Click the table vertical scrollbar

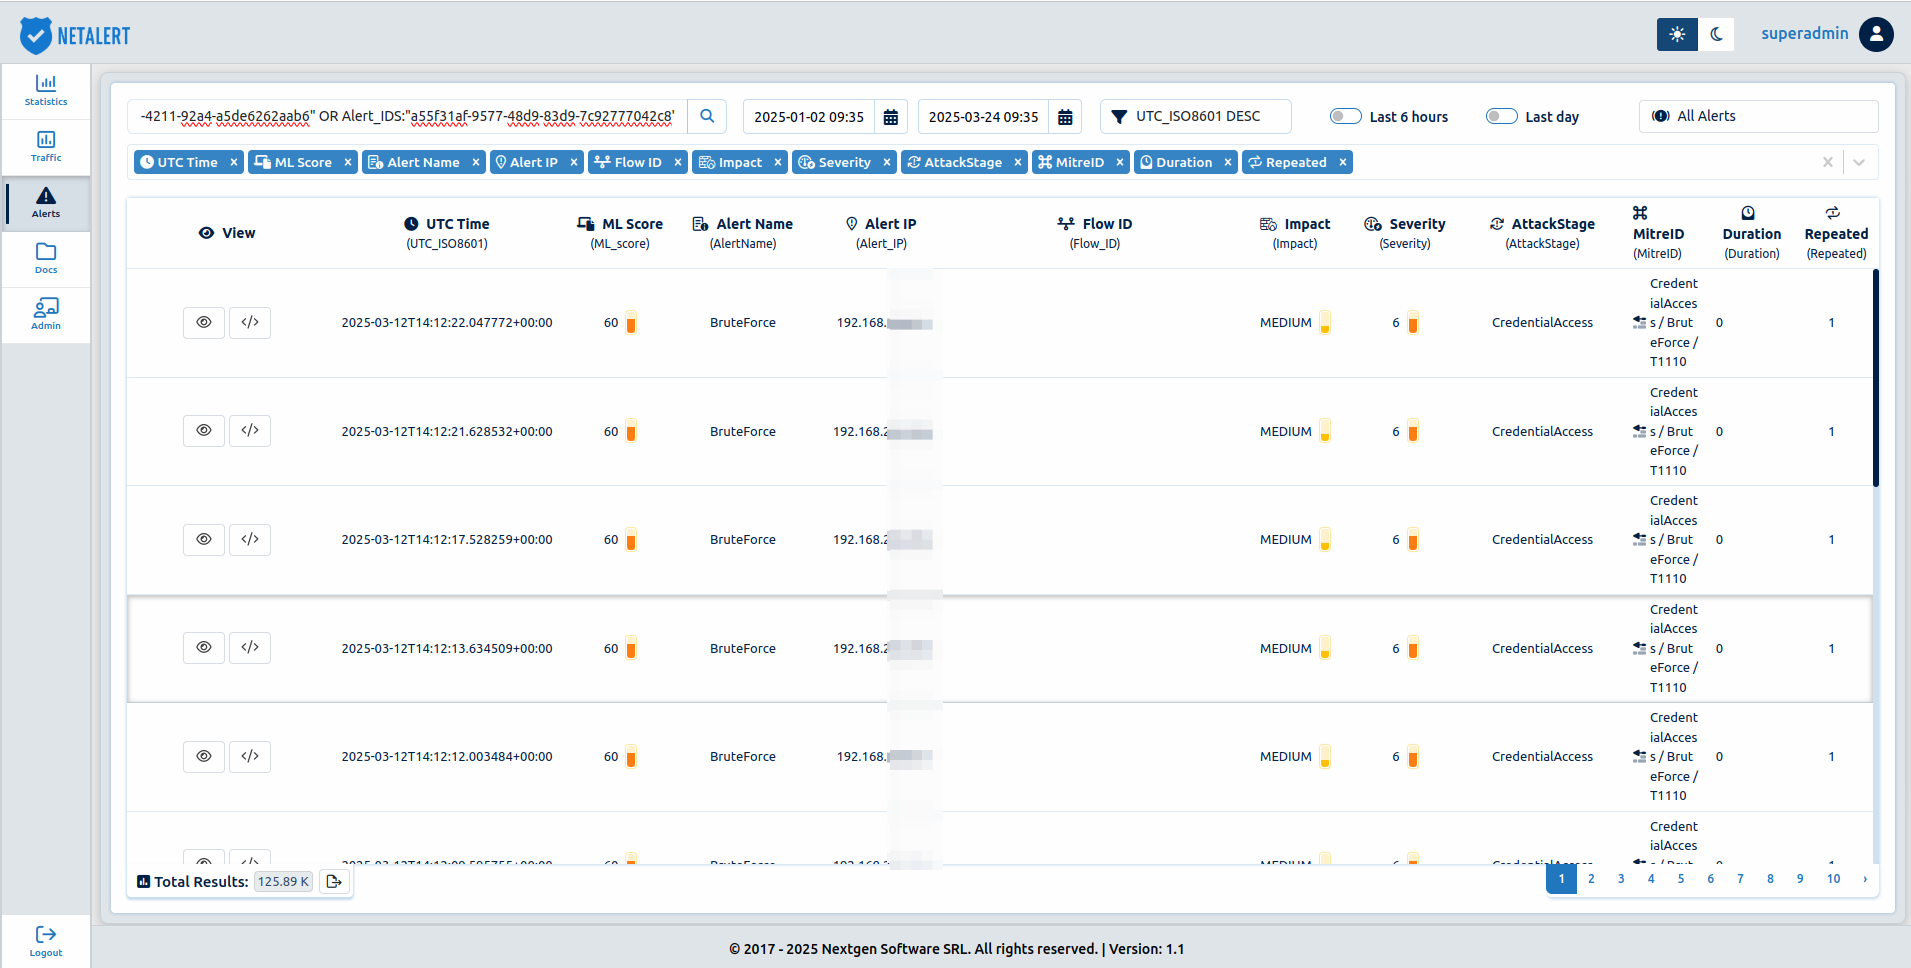[1875, 378]
